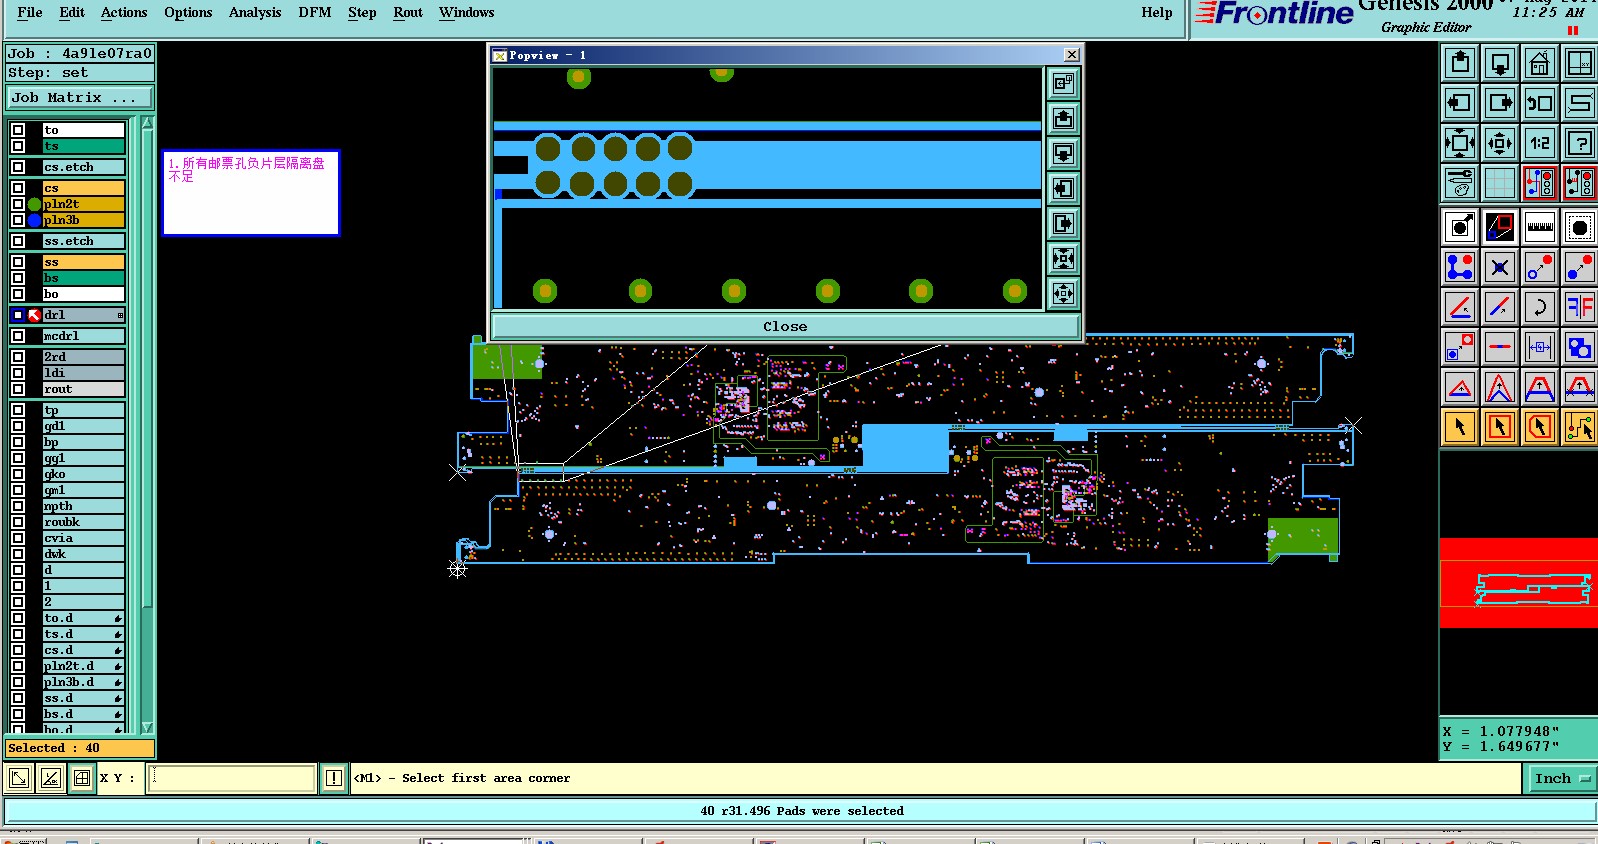Select the ruler measurement tool

[1540, 227]
